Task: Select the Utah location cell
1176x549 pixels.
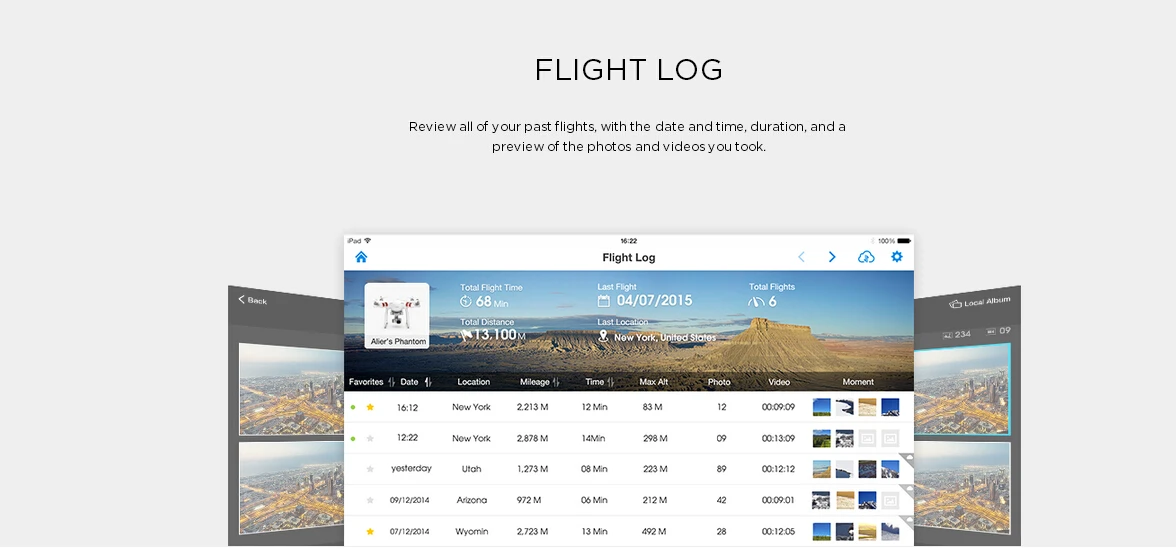Action: (472, 469)
